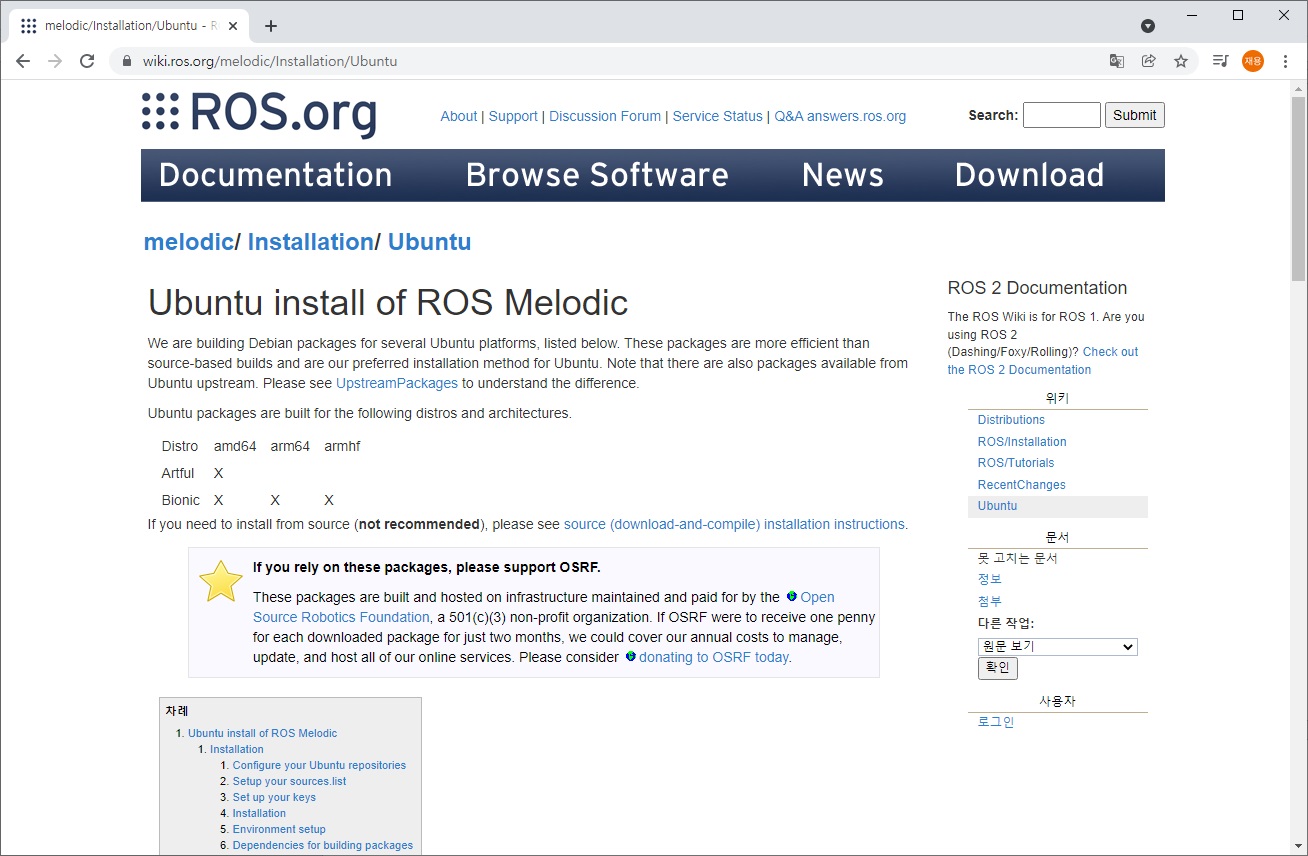Click the scrollbar down arrow
Image resolution: width=1308 pixels, height=856 pixels.
tap(1298, 847)
